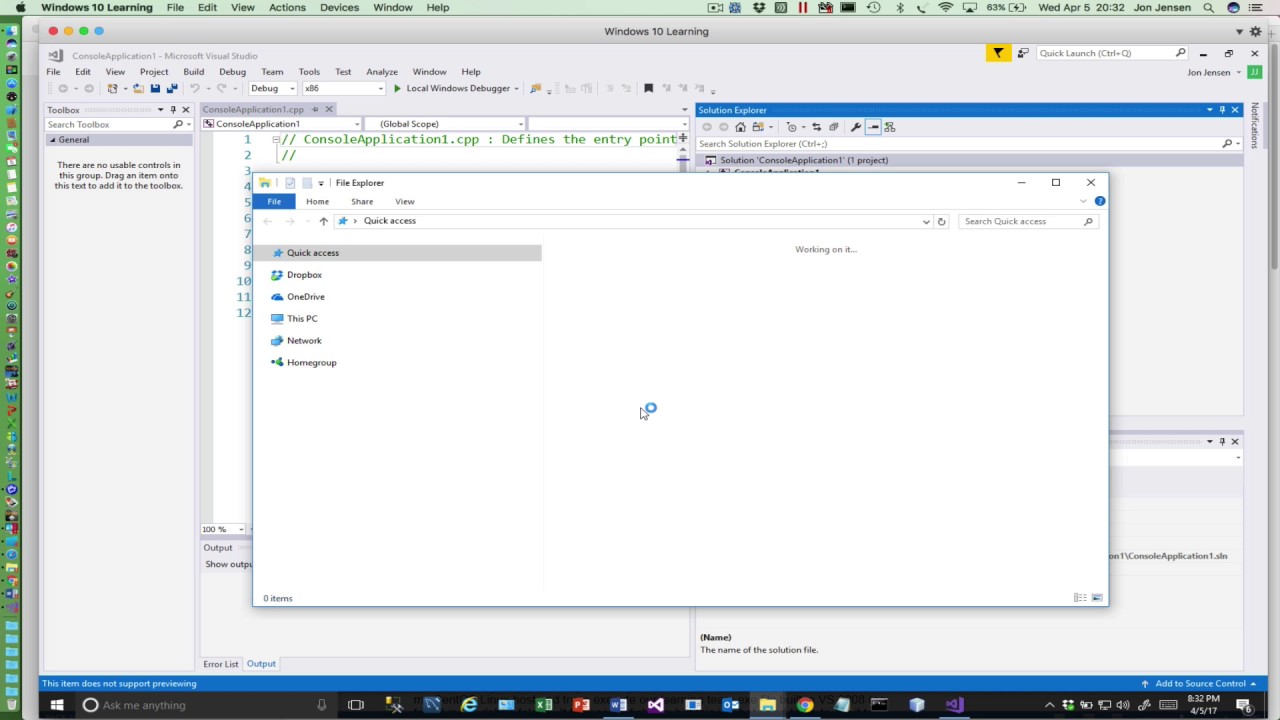Image resolution: width=1280 pixels, height=720 pixels.
Task: Click Search Toolbox field
Action: tap(118, 125)
